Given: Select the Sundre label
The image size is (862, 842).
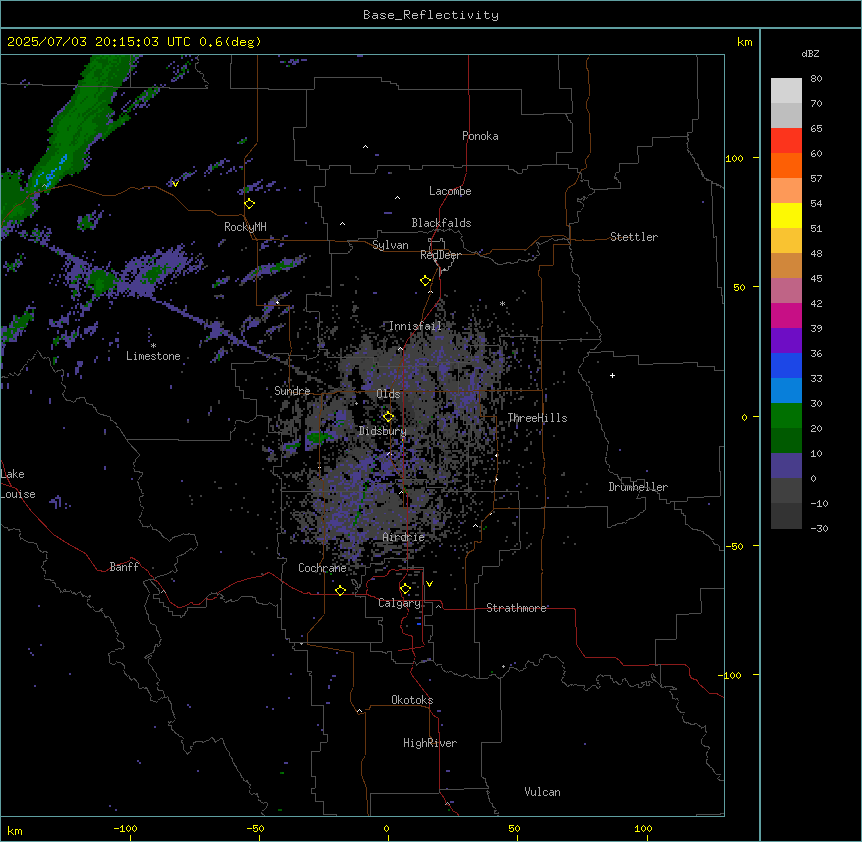Looking at the screenshot, I should click(x=292, y=391).
